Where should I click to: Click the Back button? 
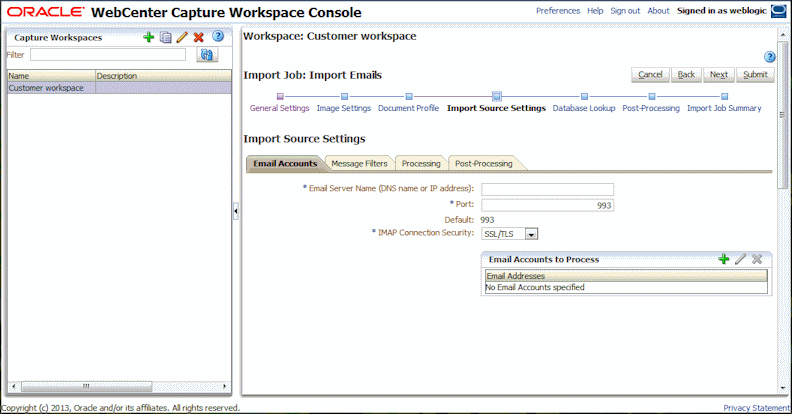point(686,75)
